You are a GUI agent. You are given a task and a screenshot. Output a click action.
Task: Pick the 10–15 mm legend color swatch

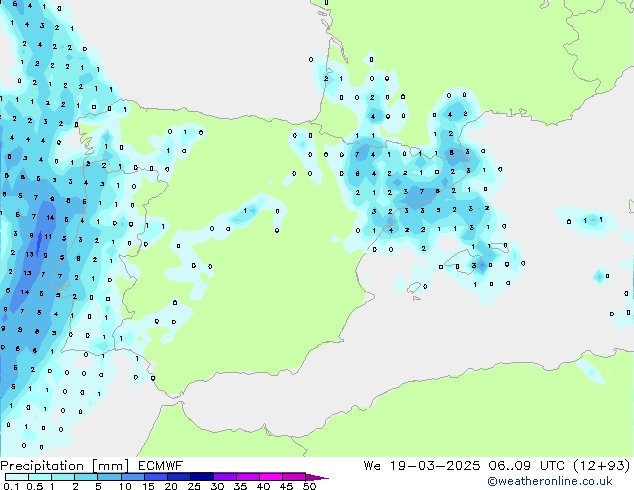point(132,477)
